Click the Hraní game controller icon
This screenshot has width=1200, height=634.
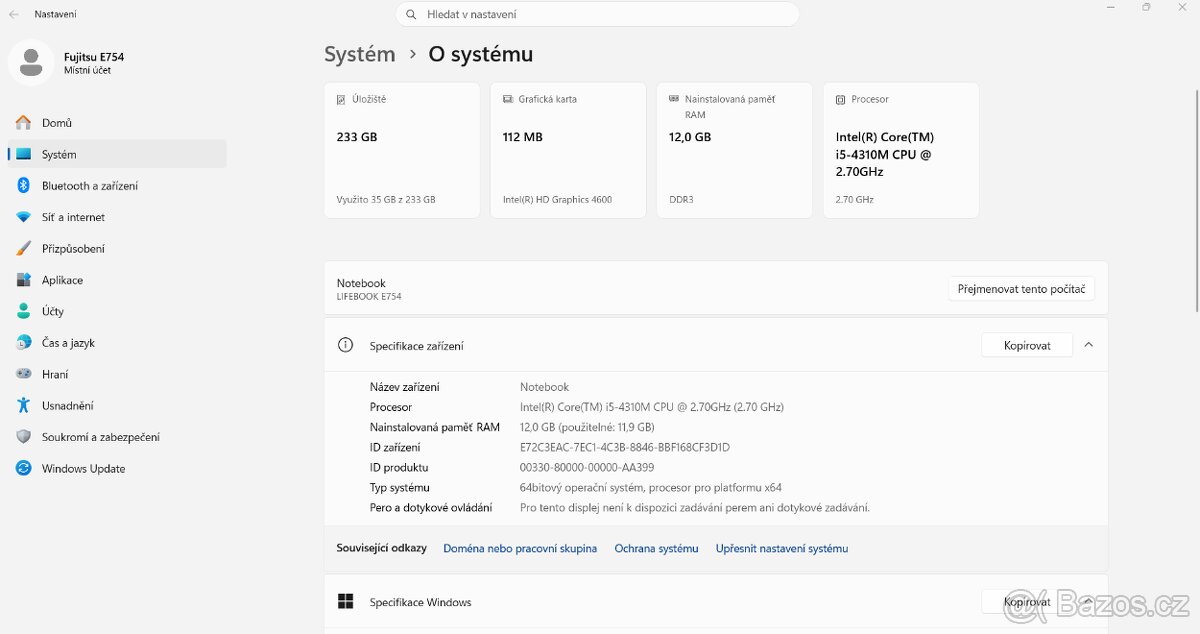point(23,374)
